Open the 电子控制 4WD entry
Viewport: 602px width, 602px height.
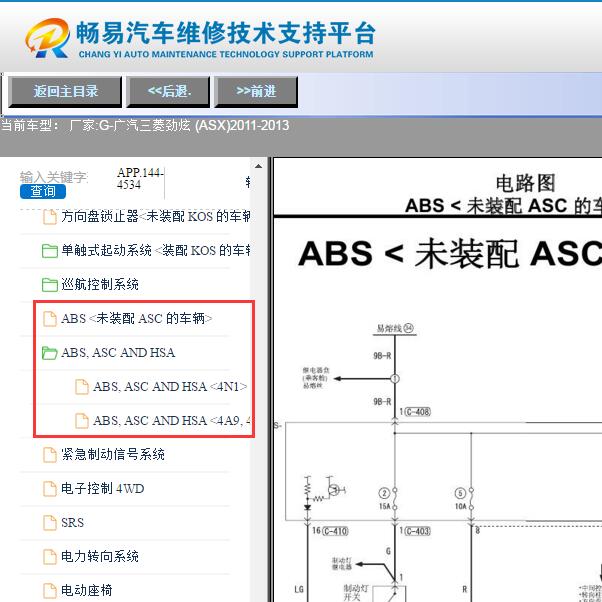tap(103, 488)
